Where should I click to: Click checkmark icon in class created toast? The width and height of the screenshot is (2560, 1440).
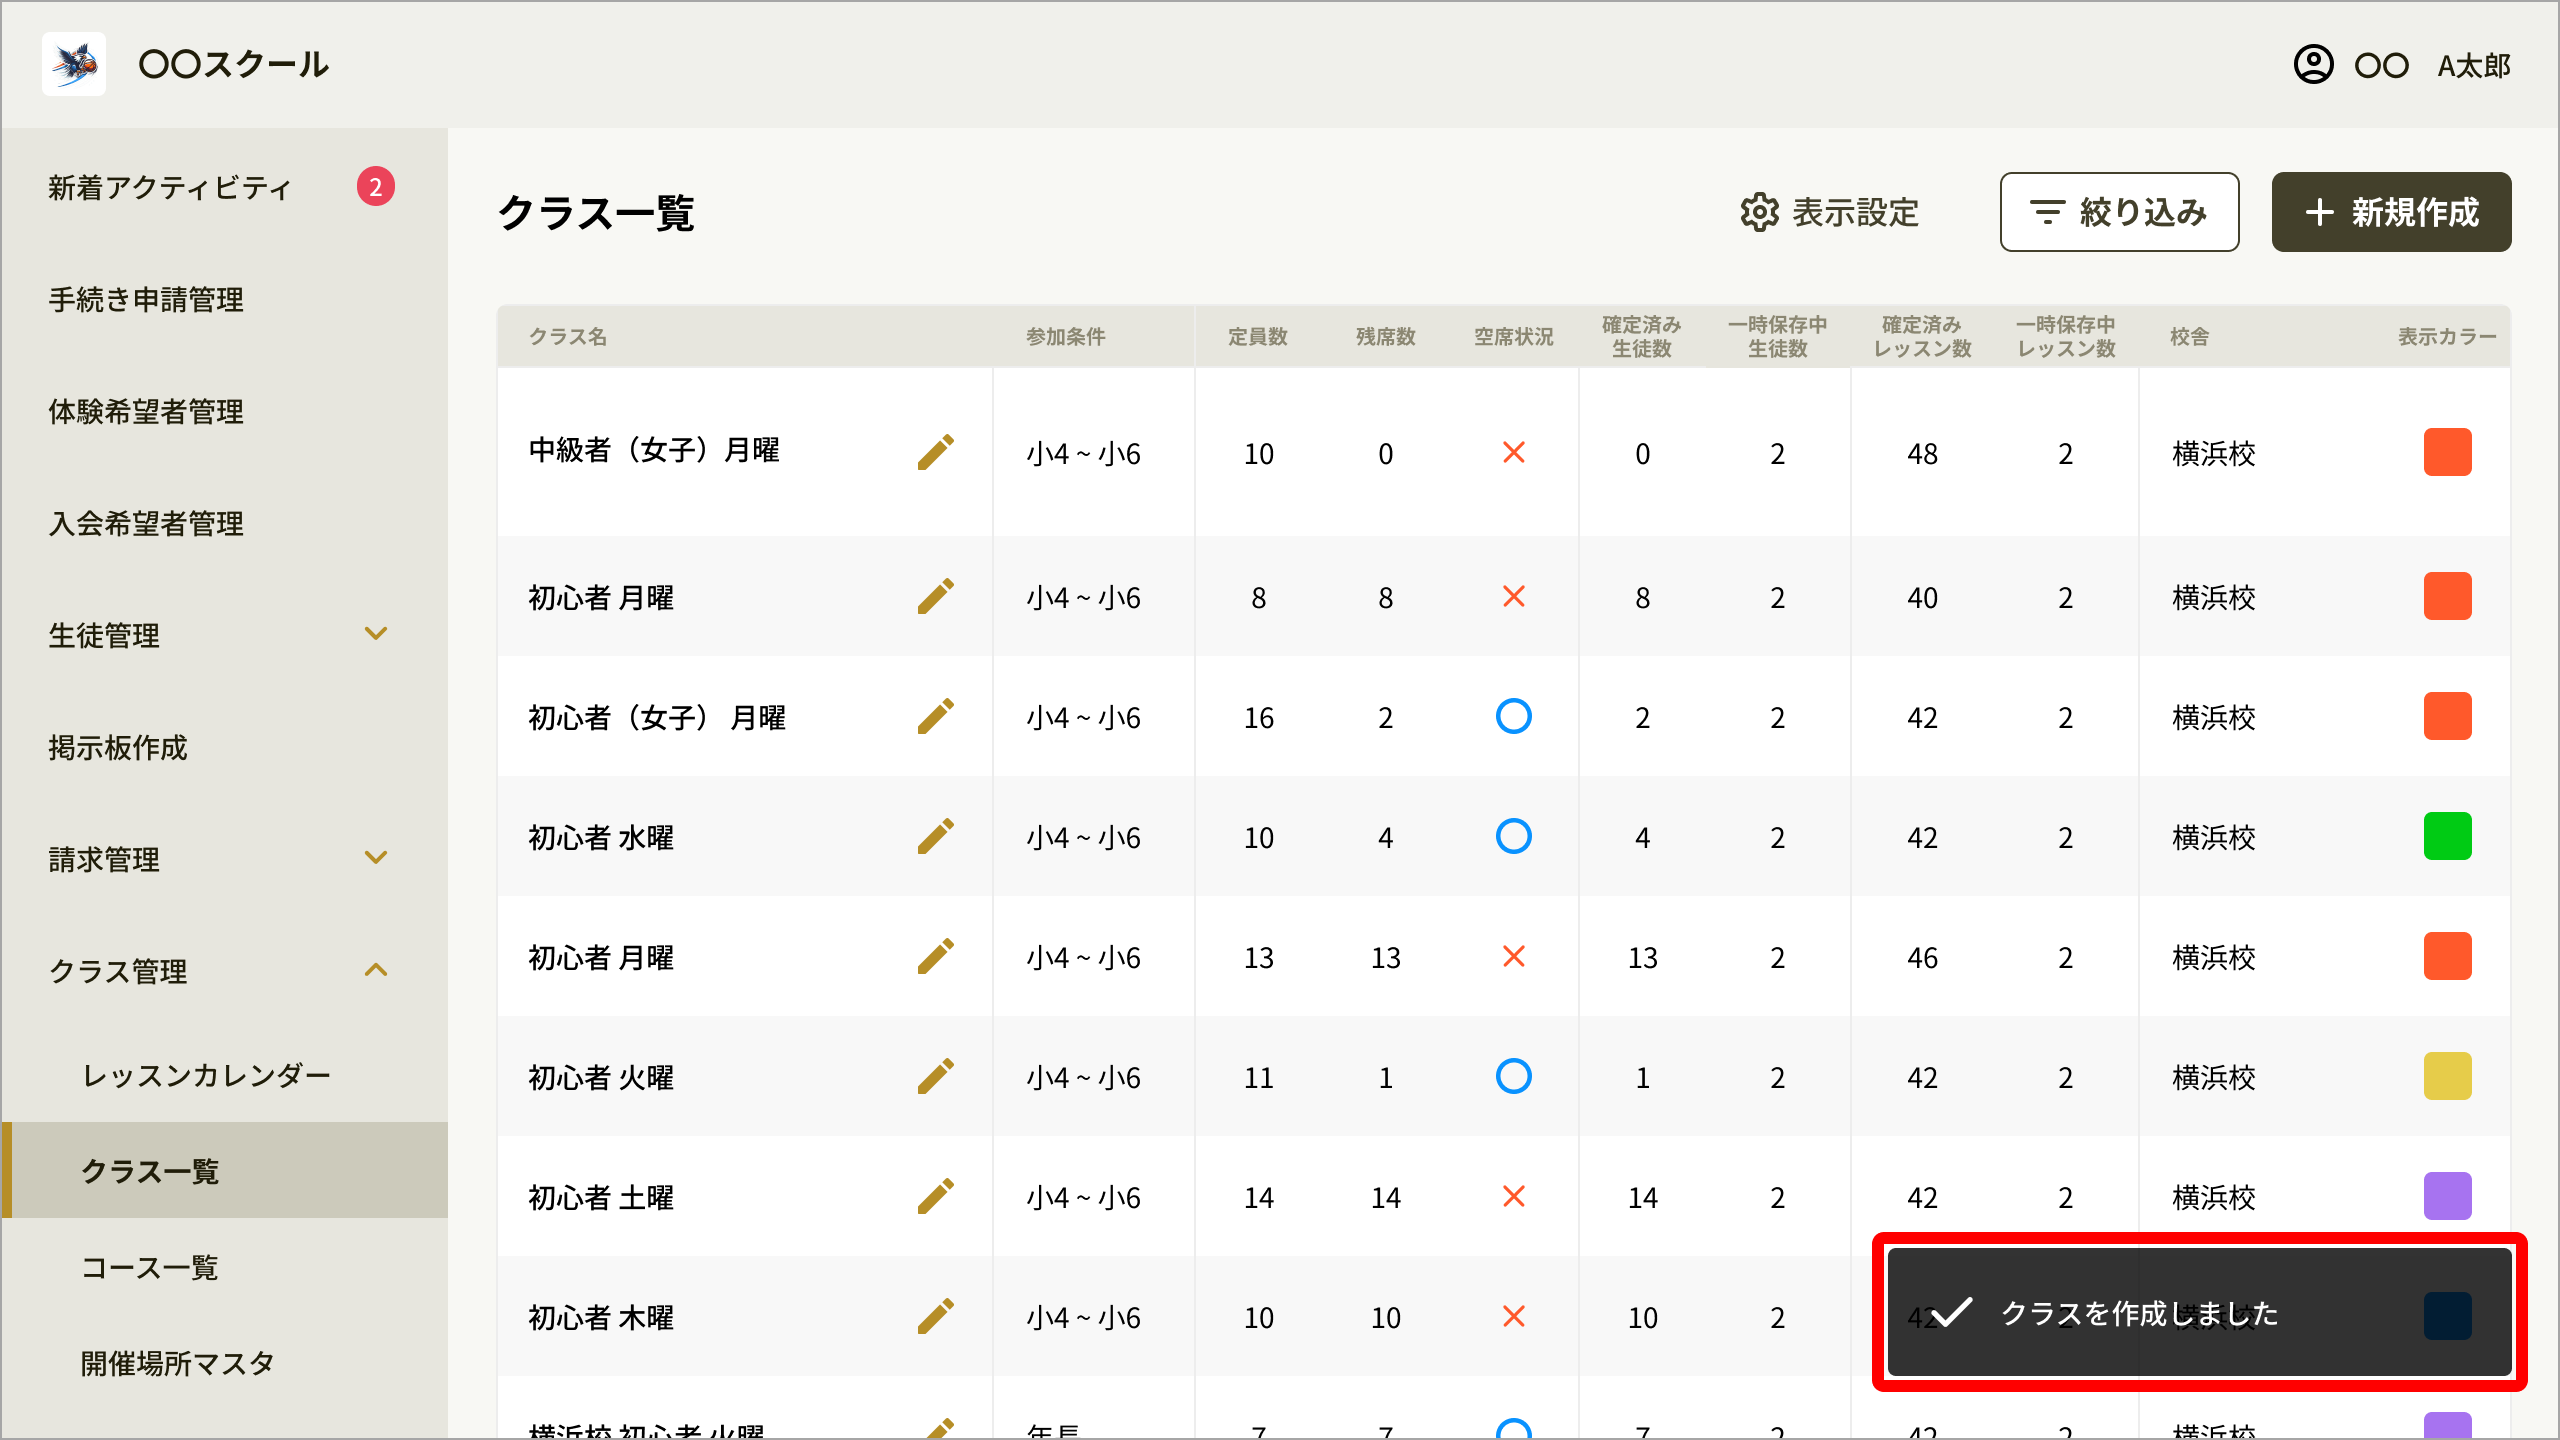(x=1951, y=1312)
